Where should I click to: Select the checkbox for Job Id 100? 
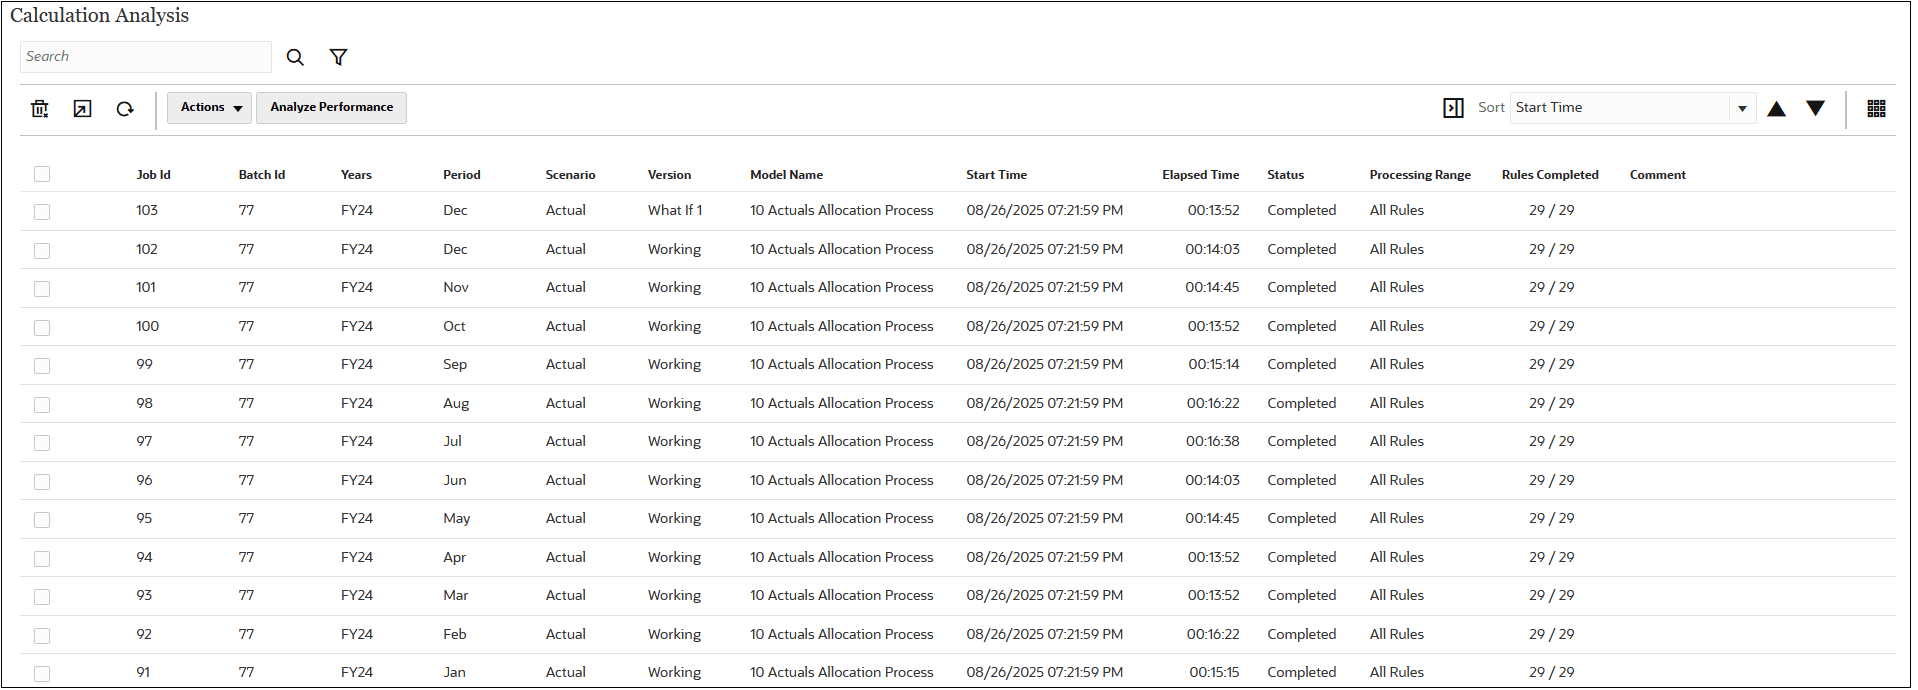pos(42,328)
